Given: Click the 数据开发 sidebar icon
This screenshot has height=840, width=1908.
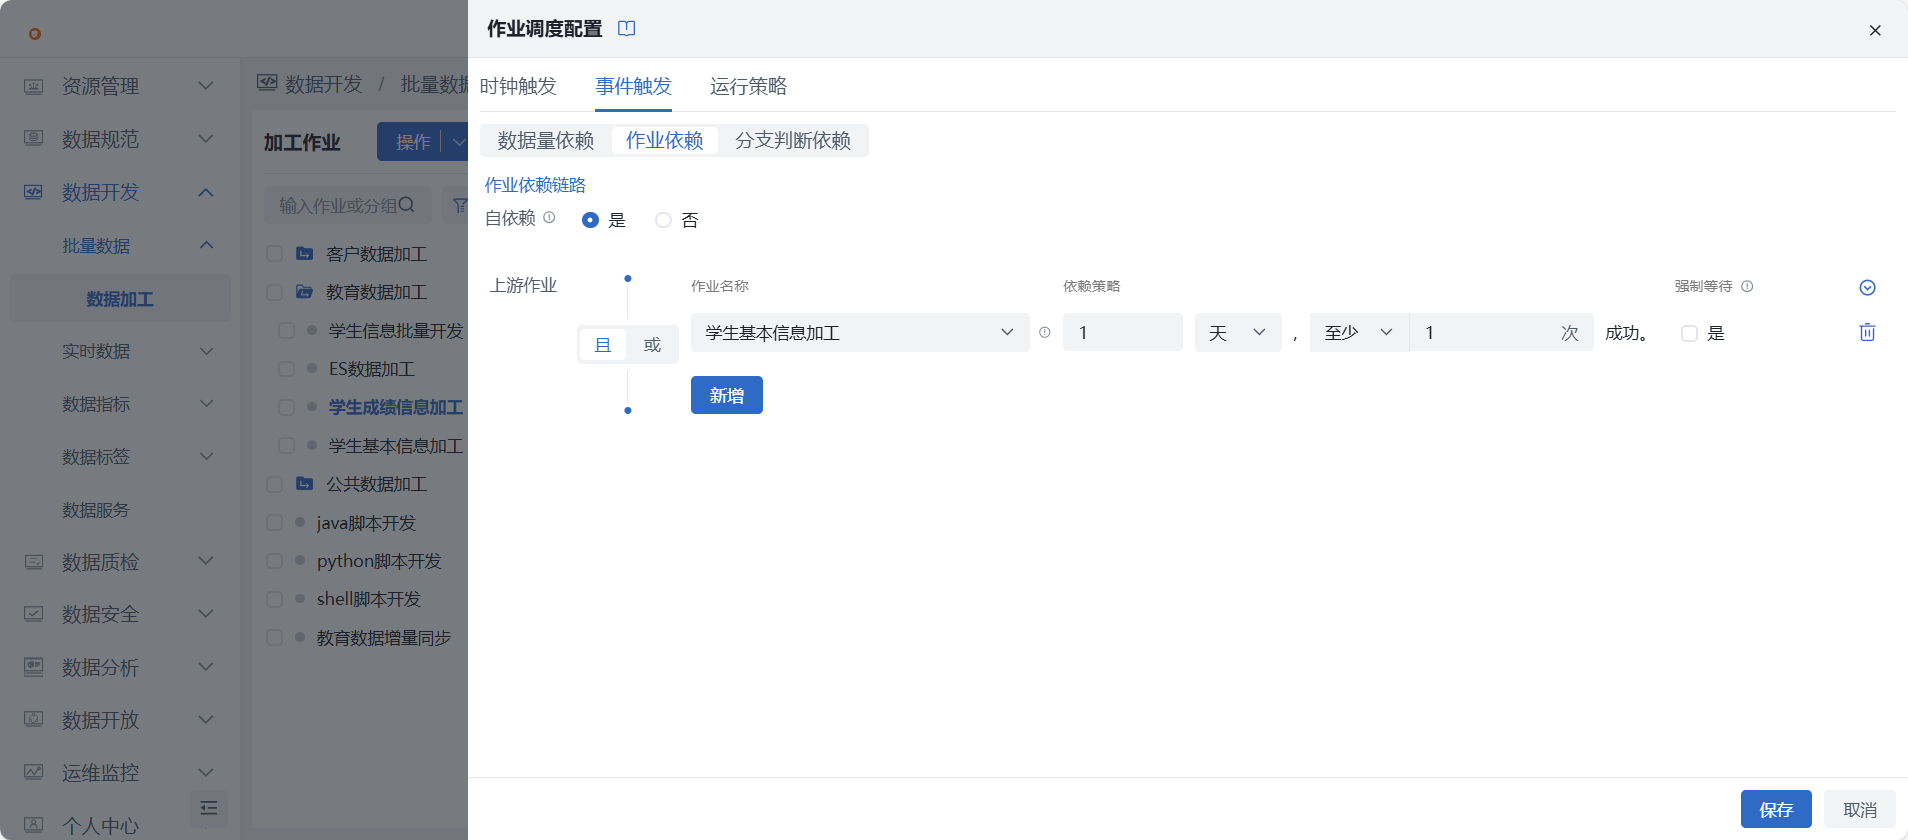Looking at the screenshot, I should tap(33, 191).
